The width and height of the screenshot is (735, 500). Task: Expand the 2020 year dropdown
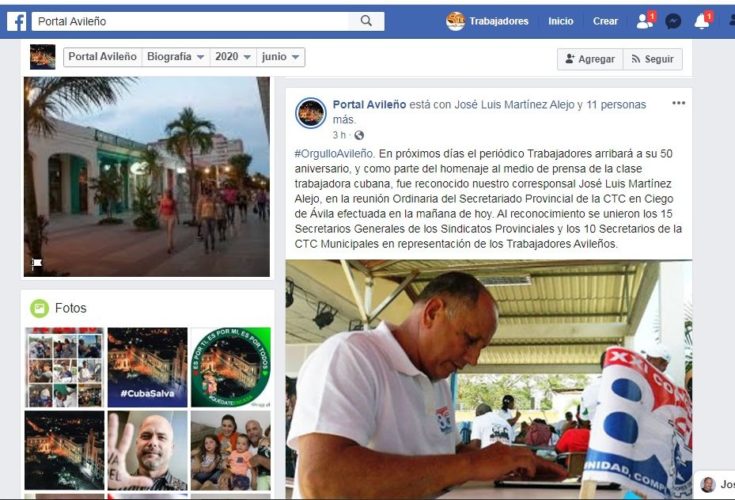coord(233,57)
